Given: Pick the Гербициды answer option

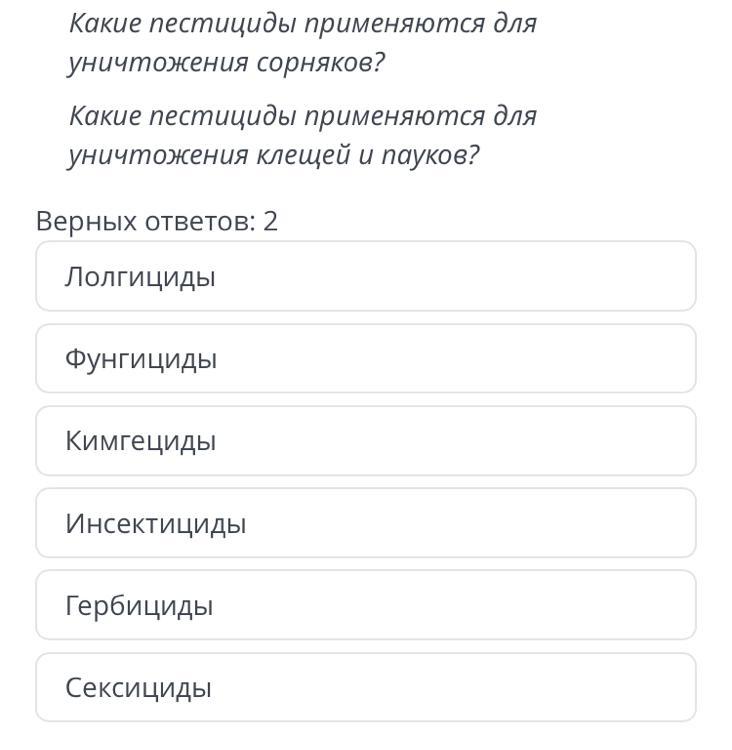Looking at the screenshot, I should coord(365,605).
